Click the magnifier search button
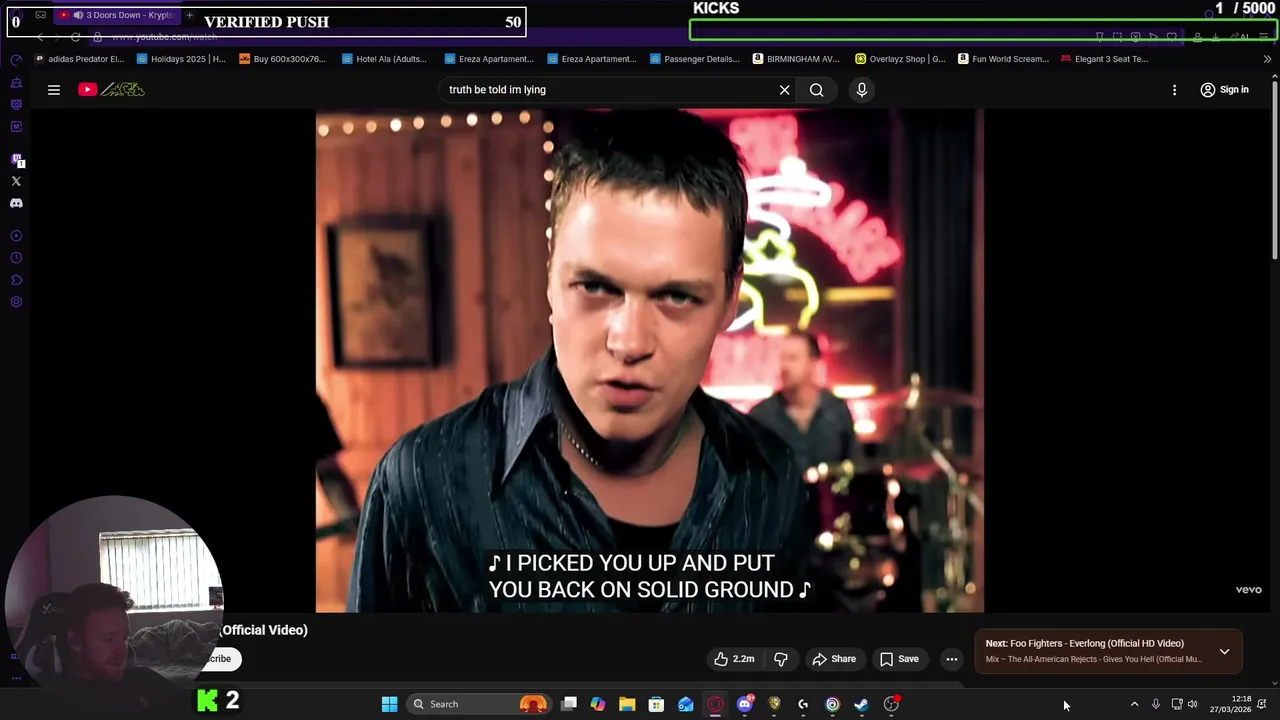This screenshot has width=1280, height=720. tap(817, 90)
